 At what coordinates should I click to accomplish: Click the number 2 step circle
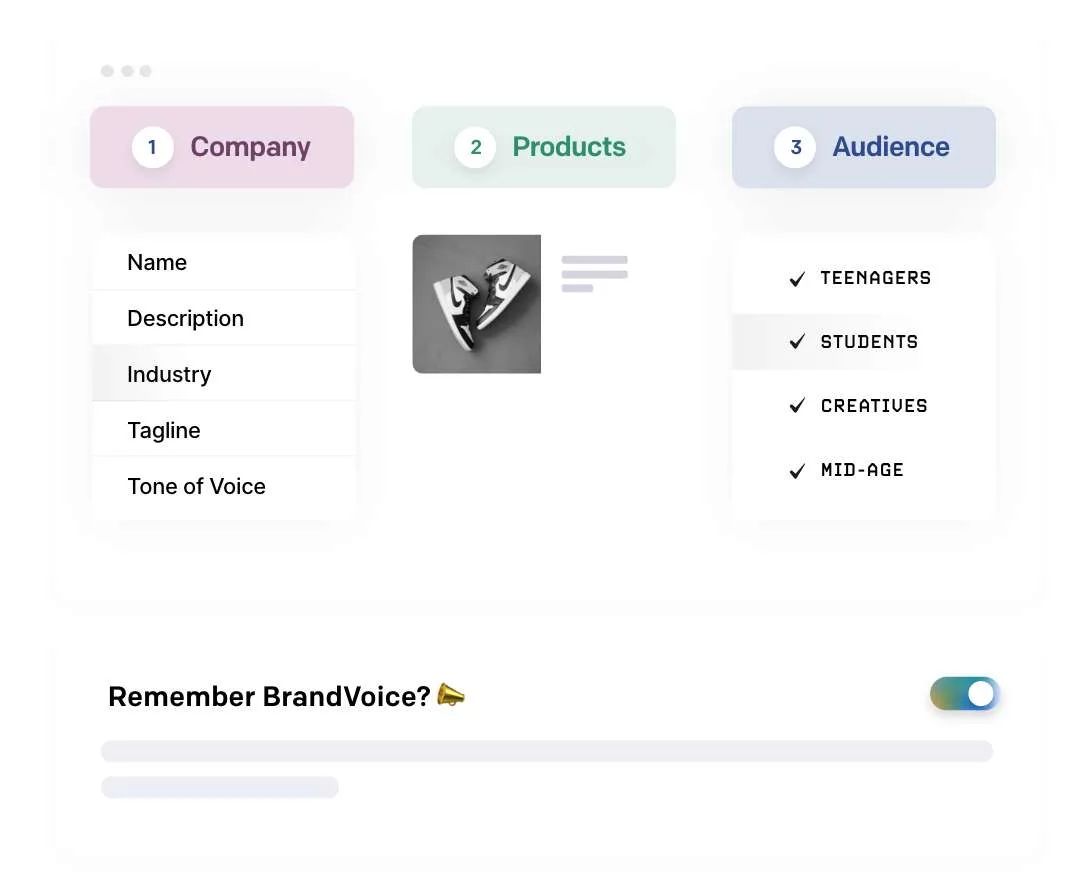pos(475,147)
